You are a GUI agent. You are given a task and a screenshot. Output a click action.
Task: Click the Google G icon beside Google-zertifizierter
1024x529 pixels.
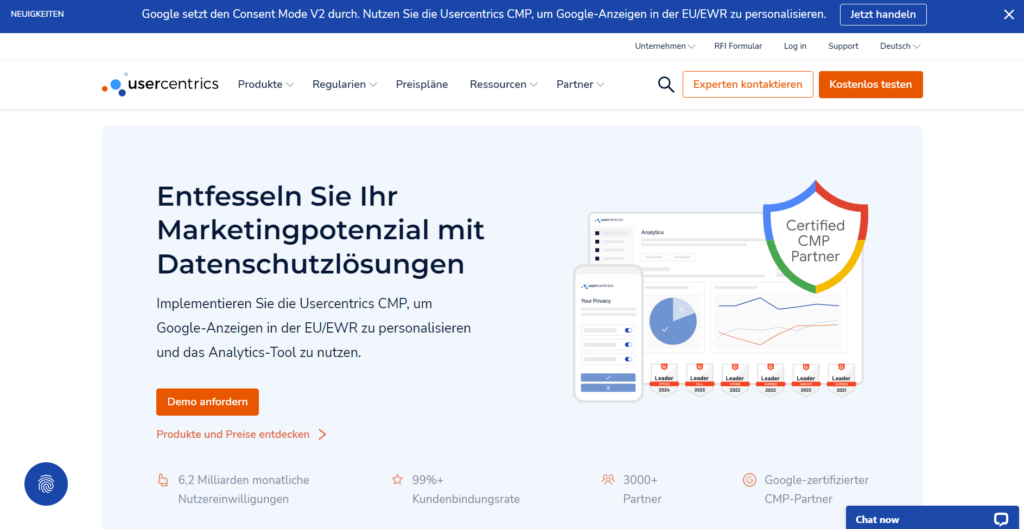(749, 480)
